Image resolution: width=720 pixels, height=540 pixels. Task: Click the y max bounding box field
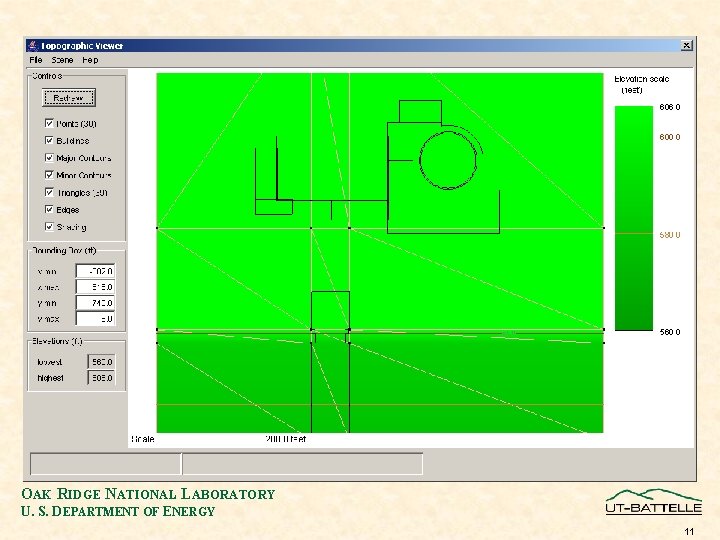(95, 319)
